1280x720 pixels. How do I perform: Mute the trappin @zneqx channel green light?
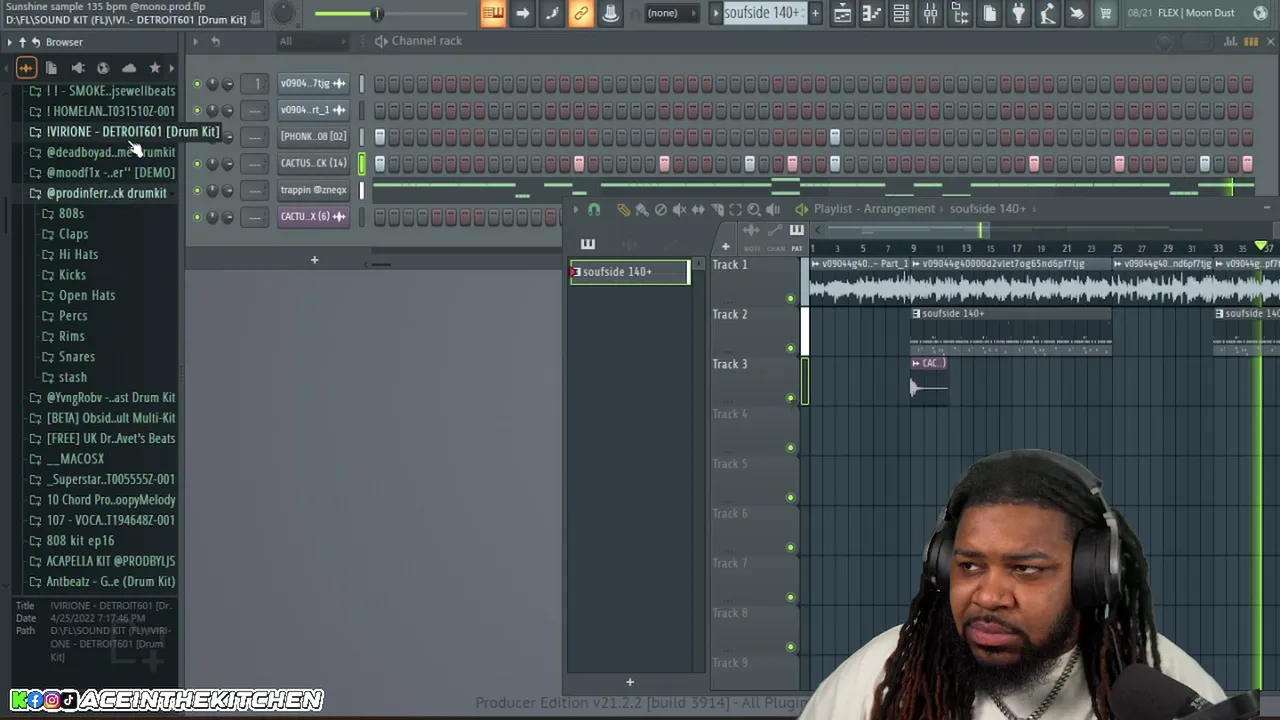coord(197,190)
